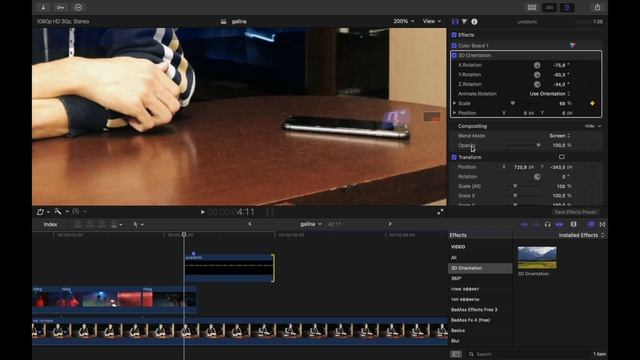Click the X Rotation dial
Image resolution: width=640 pixels, height=360 pixels.
[537, 65]
